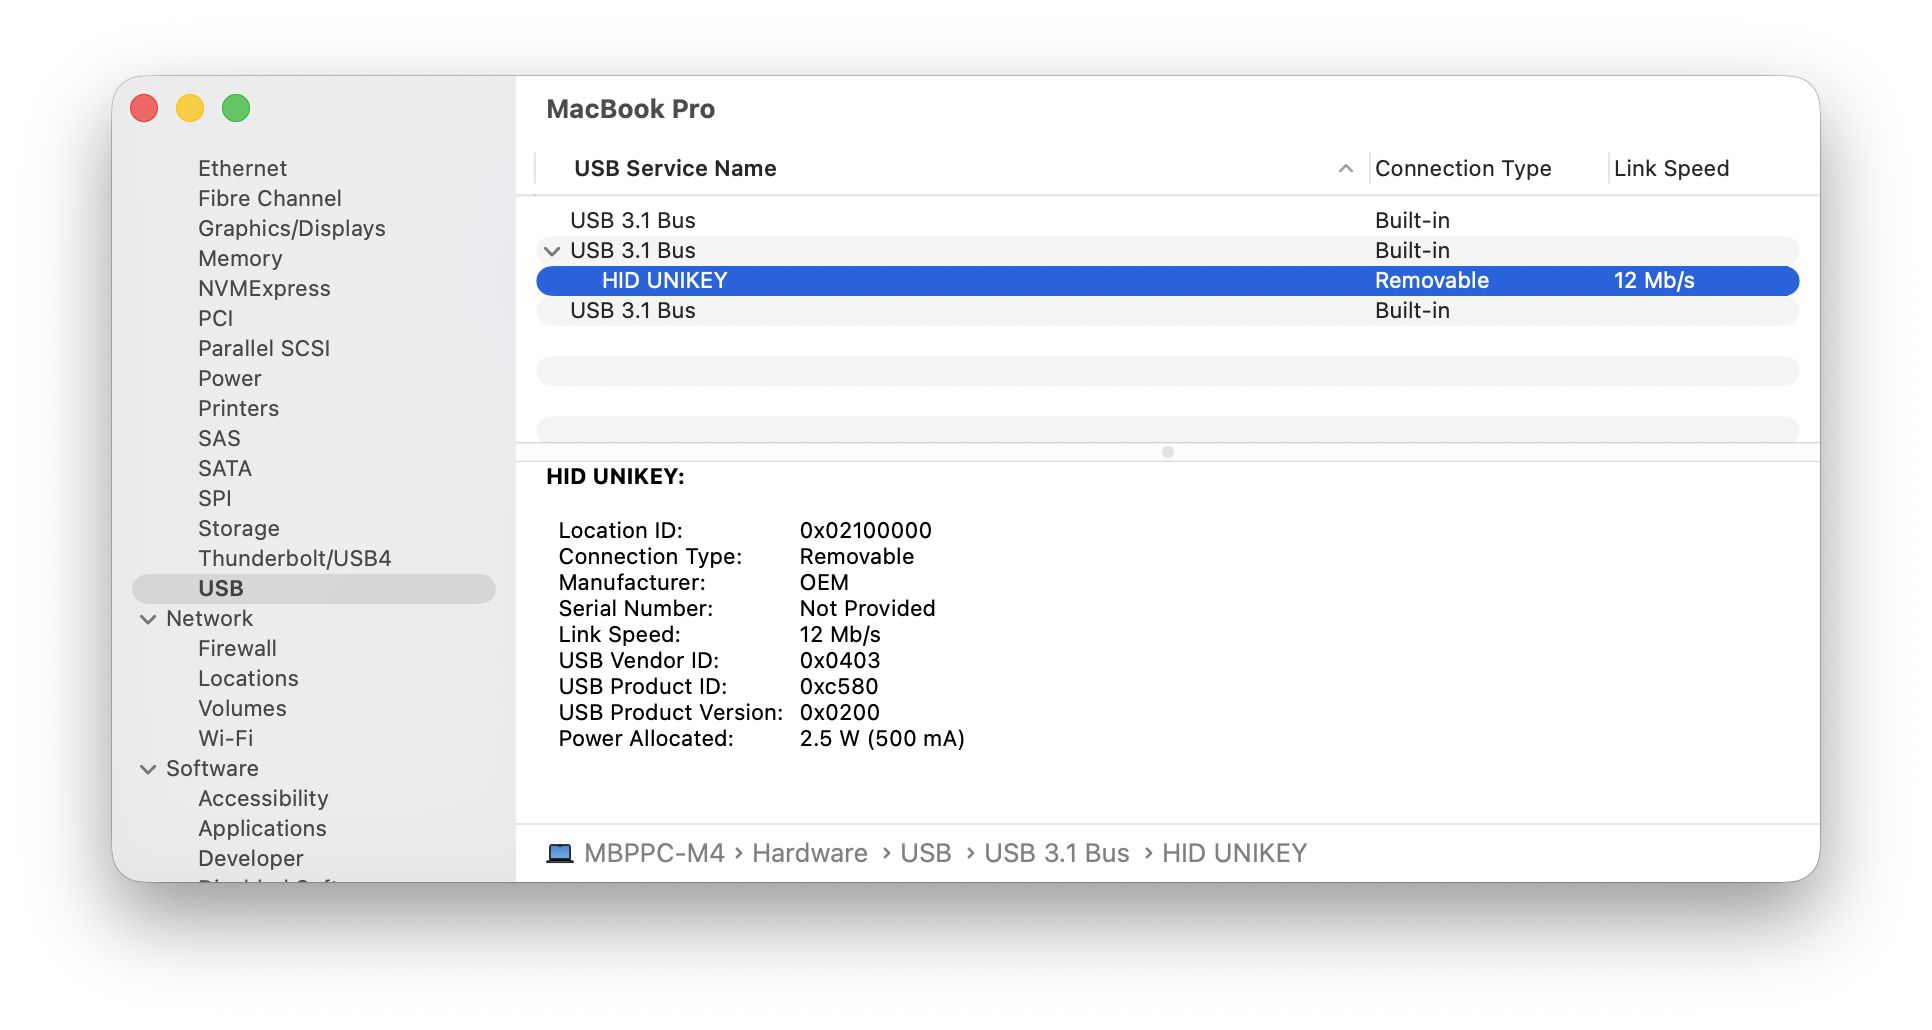The height and width of the screenshot is (1030, 1932).
Task: Select the first USB 3.1 Bus row
Action: point(1167,220)
